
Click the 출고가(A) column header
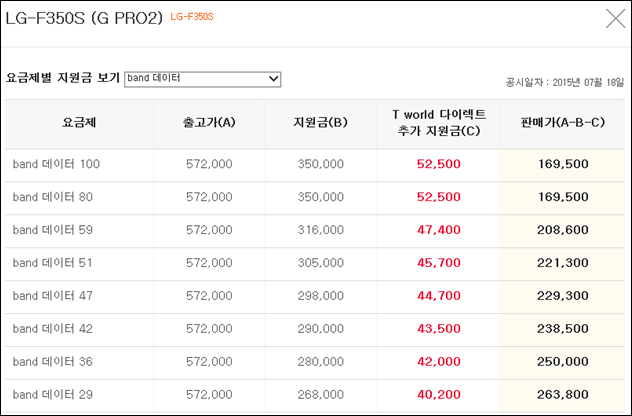tap(209, 123)
